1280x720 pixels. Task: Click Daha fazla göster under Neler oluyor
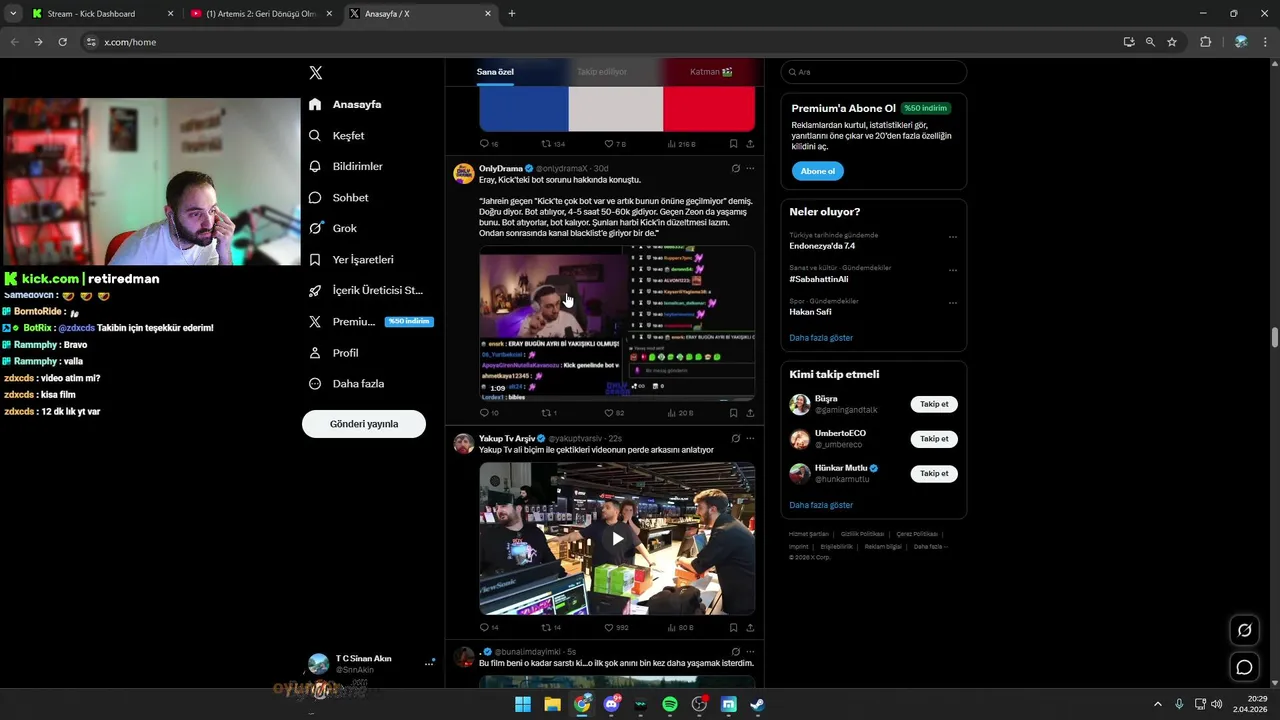tap(821, 338)
